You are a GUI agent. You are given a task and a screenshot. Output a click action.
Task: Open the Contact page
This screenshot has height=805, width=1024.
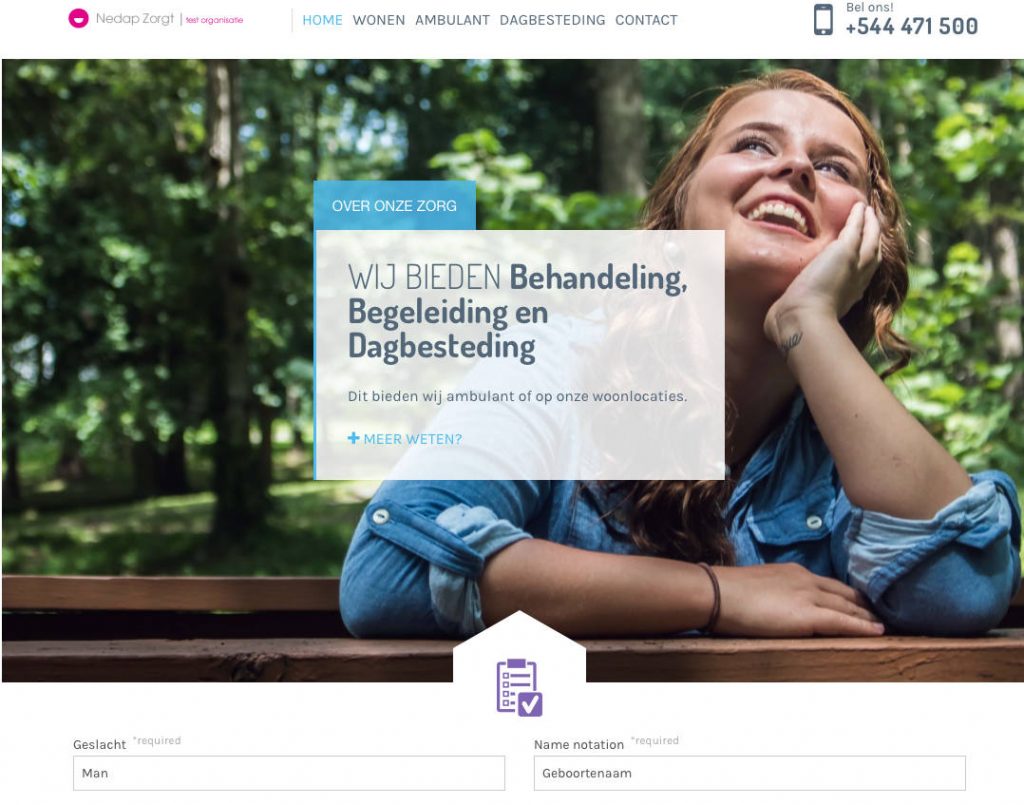point(646,20)
